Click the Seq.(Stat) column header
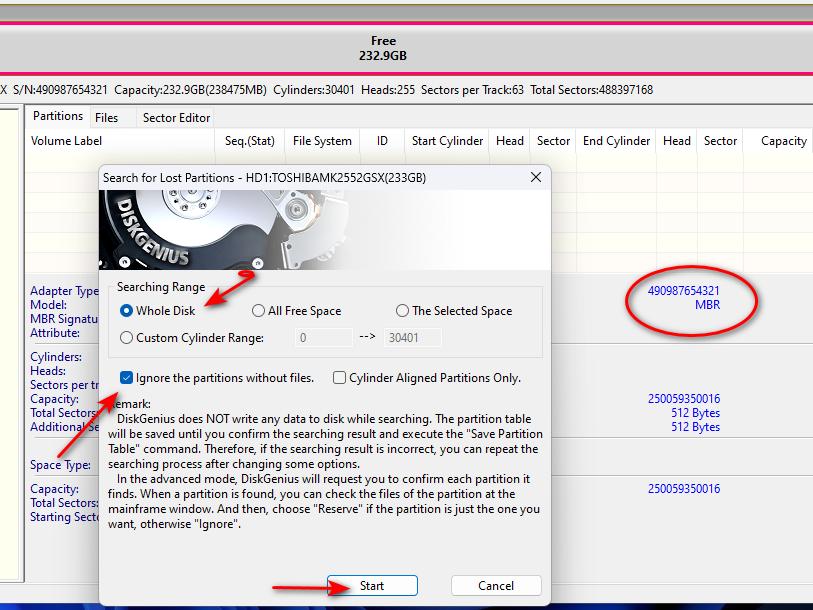813x610 pixels. pyautogui.click(x=250, y=141)
